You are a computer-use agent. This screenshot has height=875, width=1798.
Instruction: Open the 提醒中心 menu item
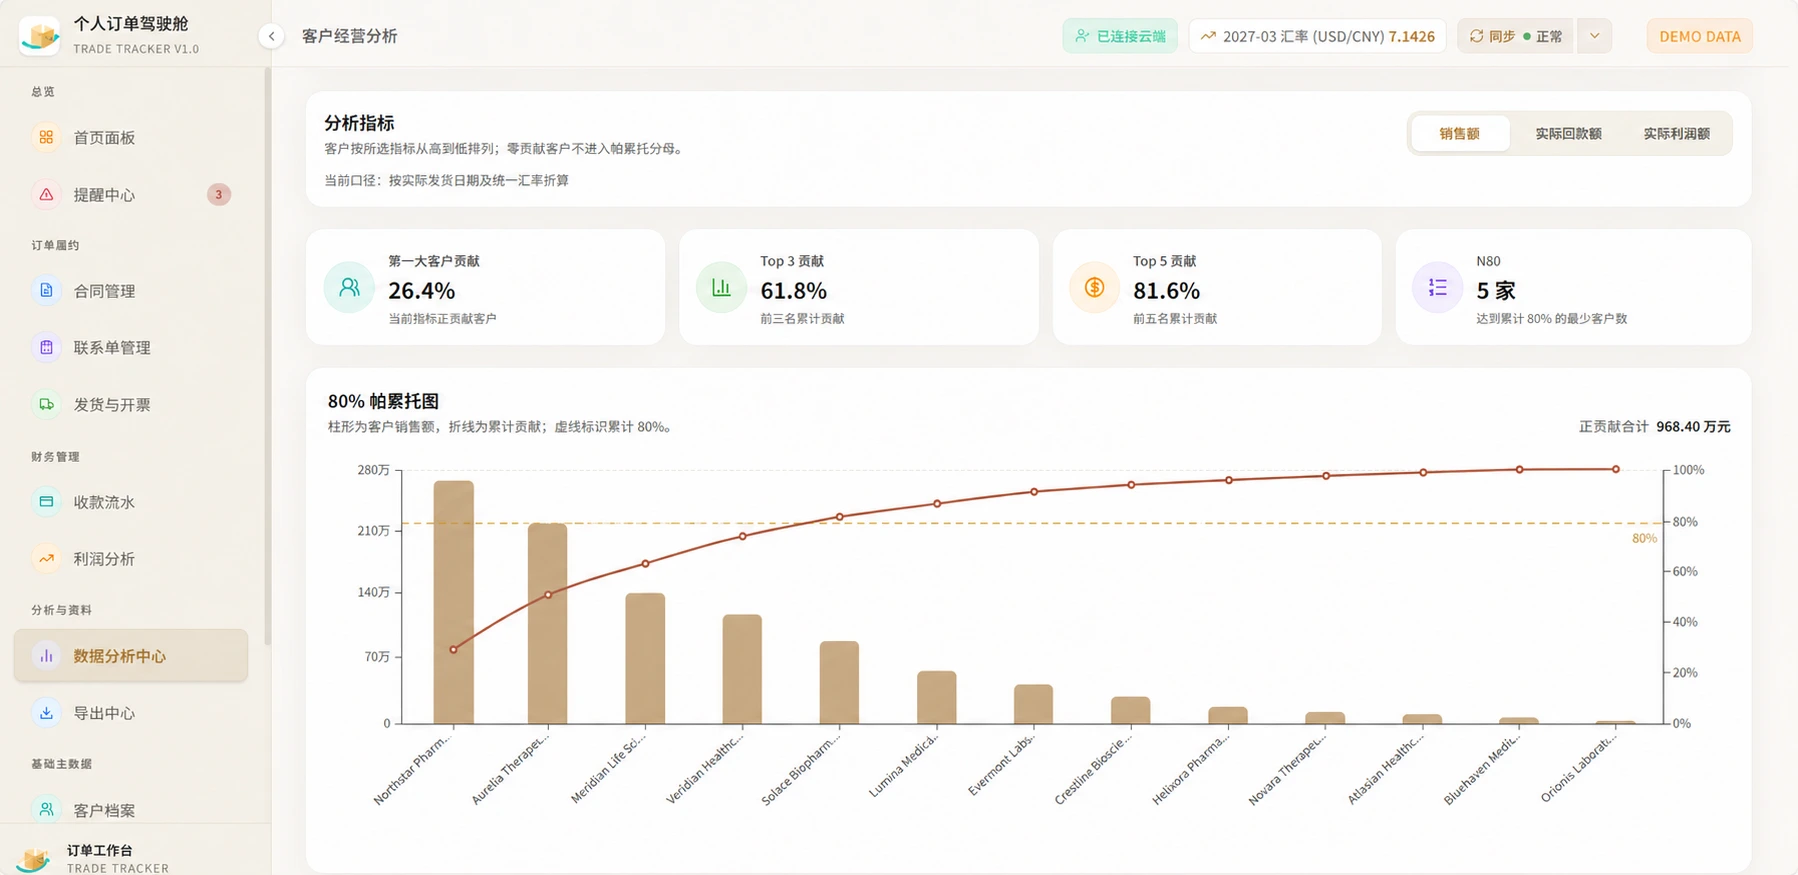coord(131,194)
